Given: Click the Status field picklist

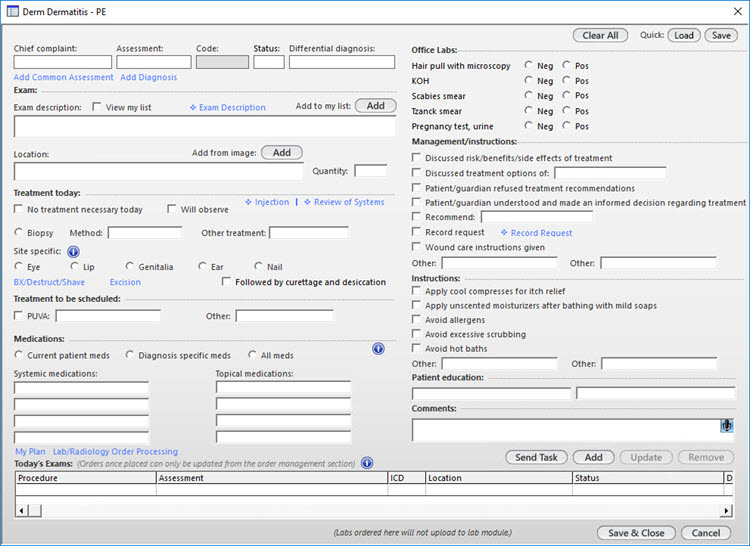Looking at the screenshot, I should [269, 62].
